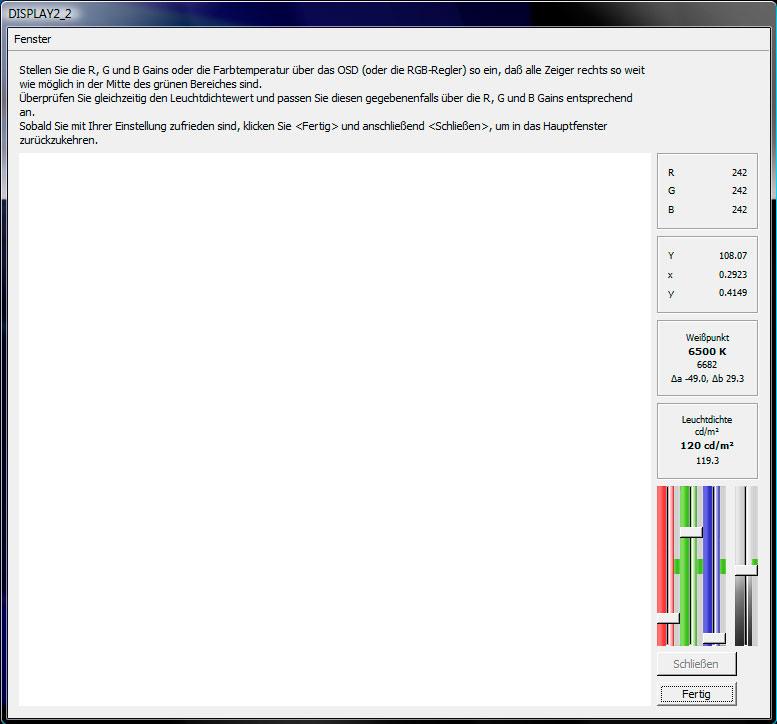Image resolution: width=777 pixels, height=724 pixels.
Task: Click the Weißpunkt 6500 K target
Action: [707, 352]
